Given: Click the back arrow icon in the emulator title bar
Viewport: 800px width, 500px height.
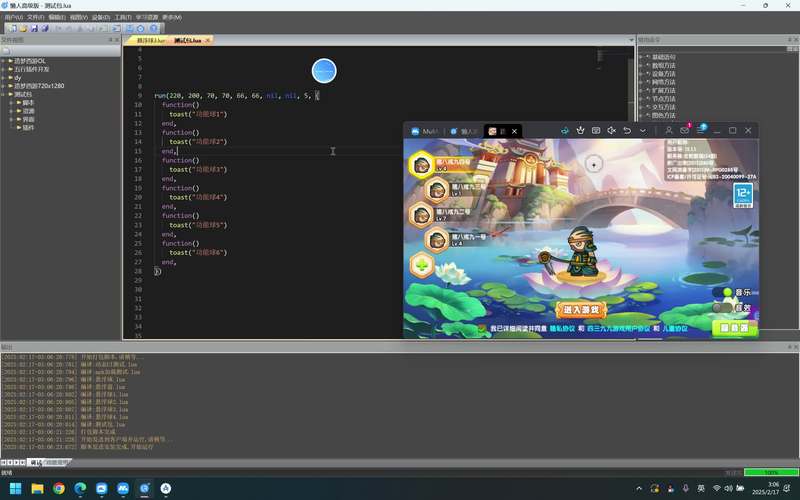Looking at the screenshot, I should click(627, 131).
